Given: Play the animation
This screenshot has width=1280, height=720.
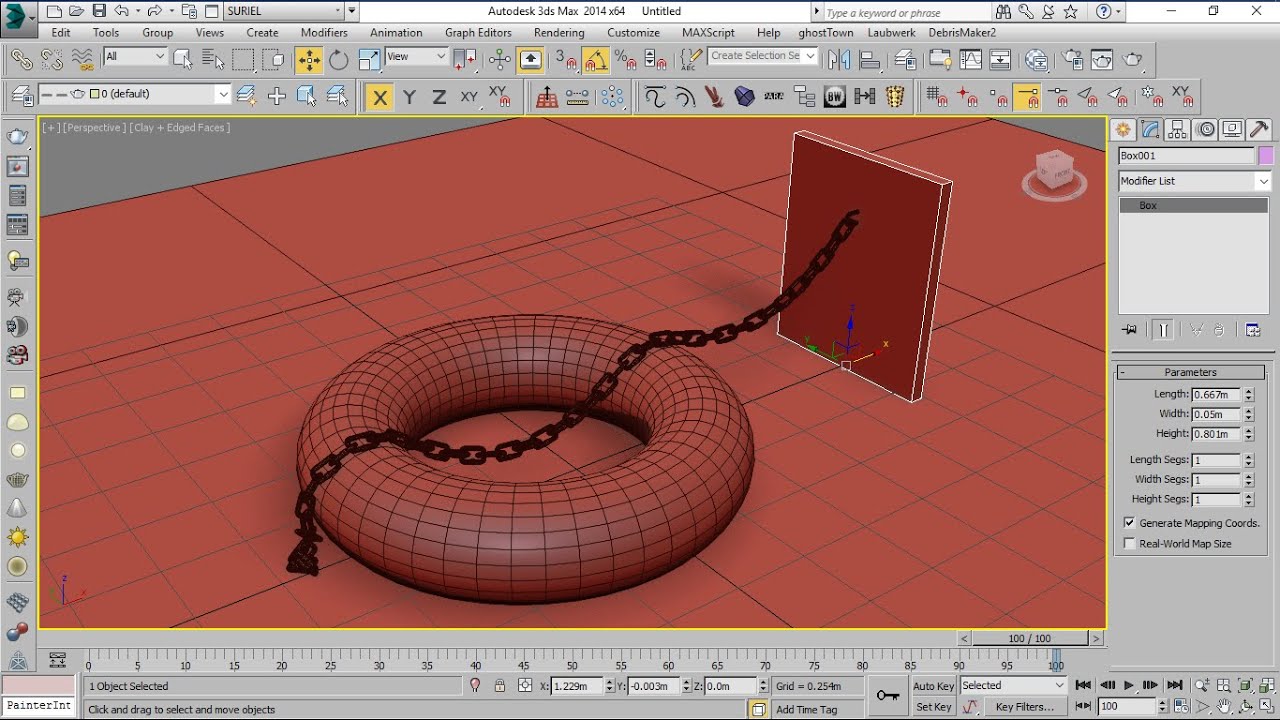Looking at the screenshot, I should [1129, 685].
